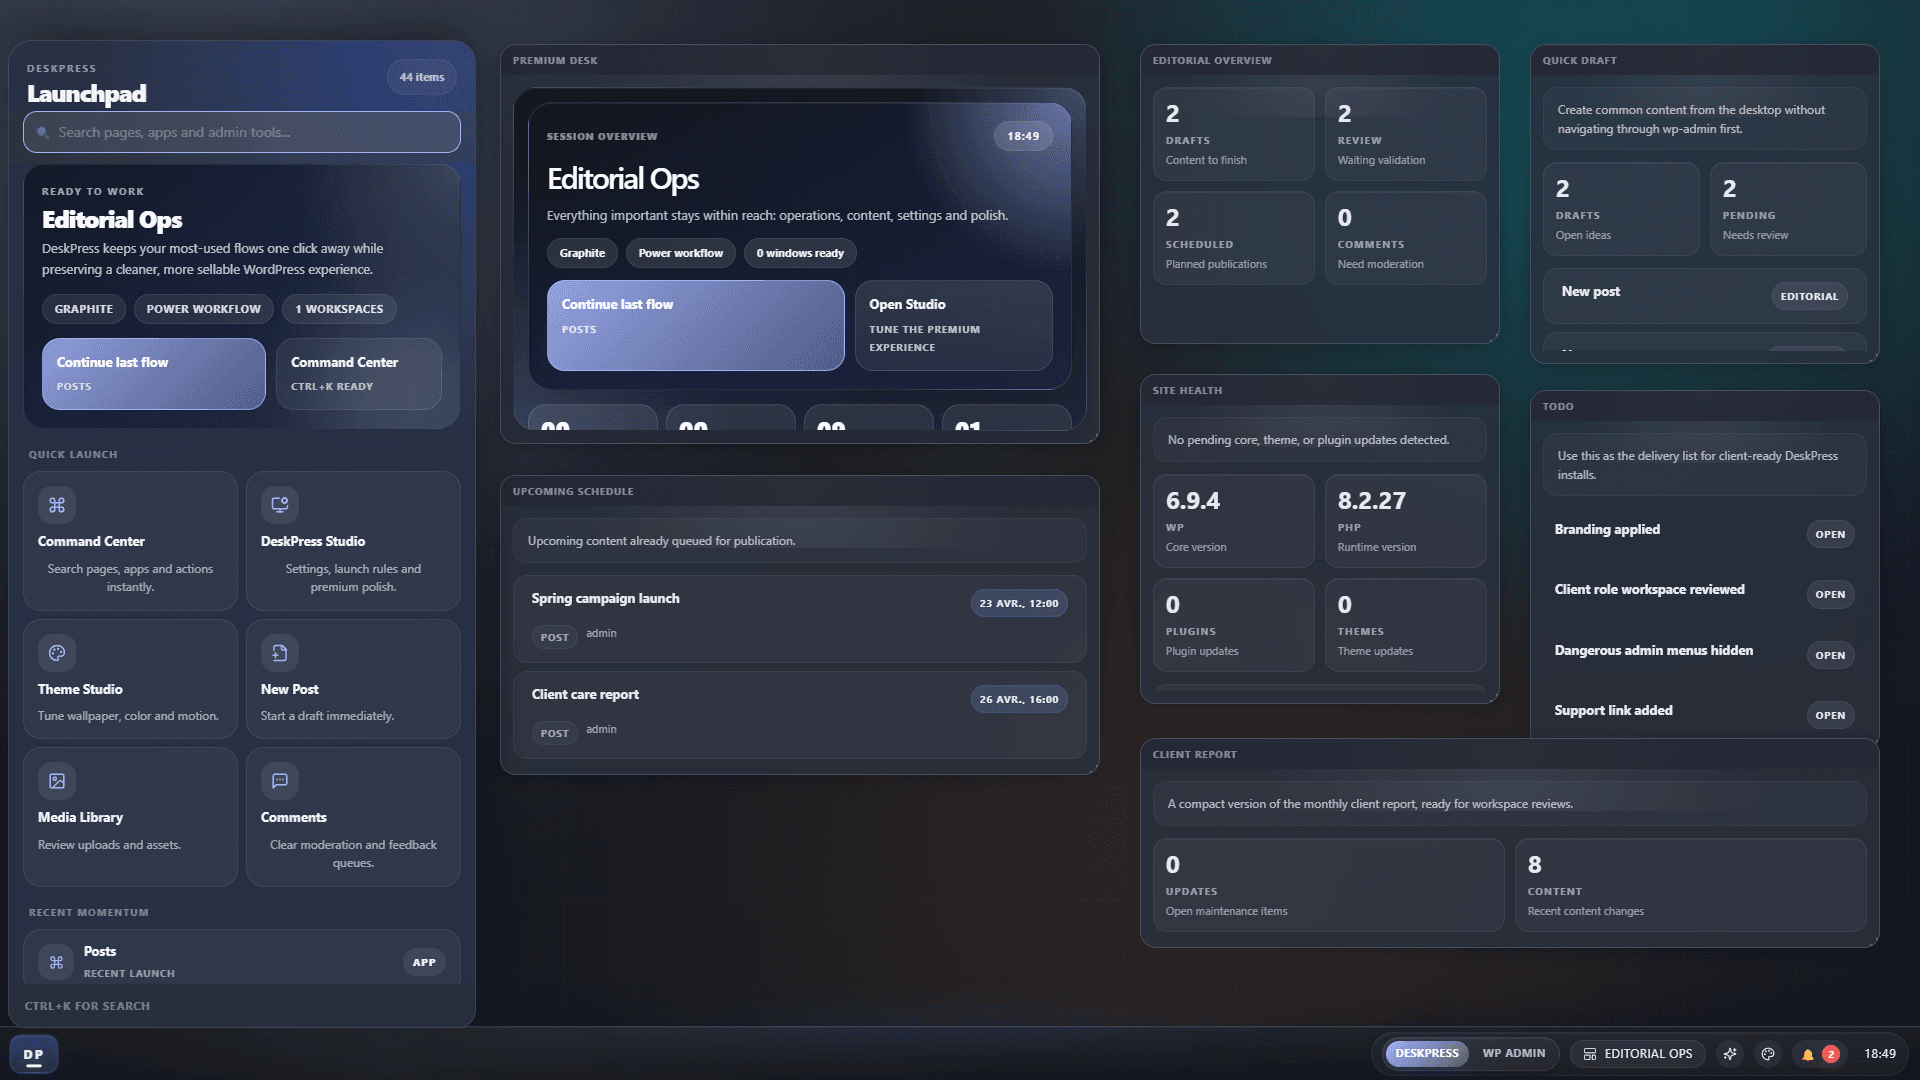Click the sparkles icon in the taskbar

(x=1730, y=1053)
